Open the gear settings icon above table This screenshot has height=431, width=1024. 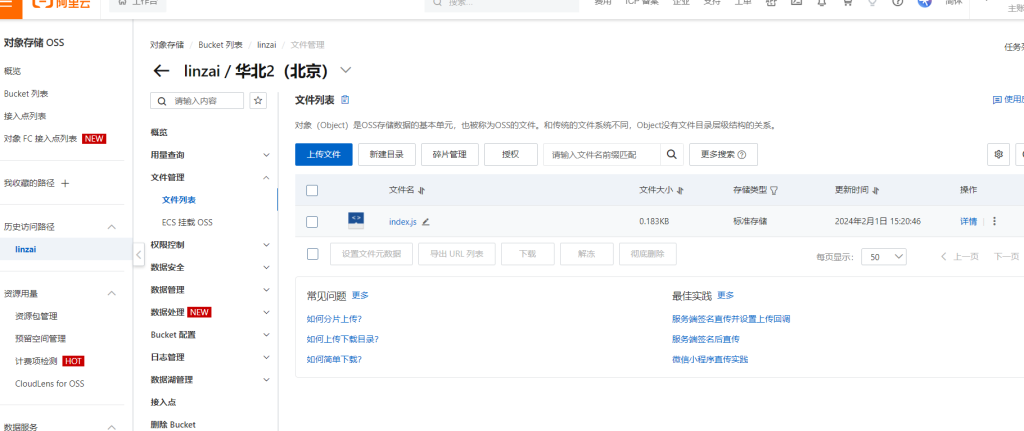click(998, 155)
